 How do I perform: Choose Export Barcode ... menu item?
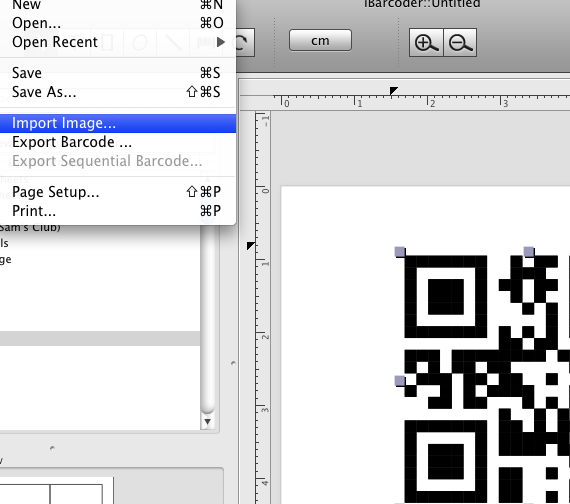[118, 142]
